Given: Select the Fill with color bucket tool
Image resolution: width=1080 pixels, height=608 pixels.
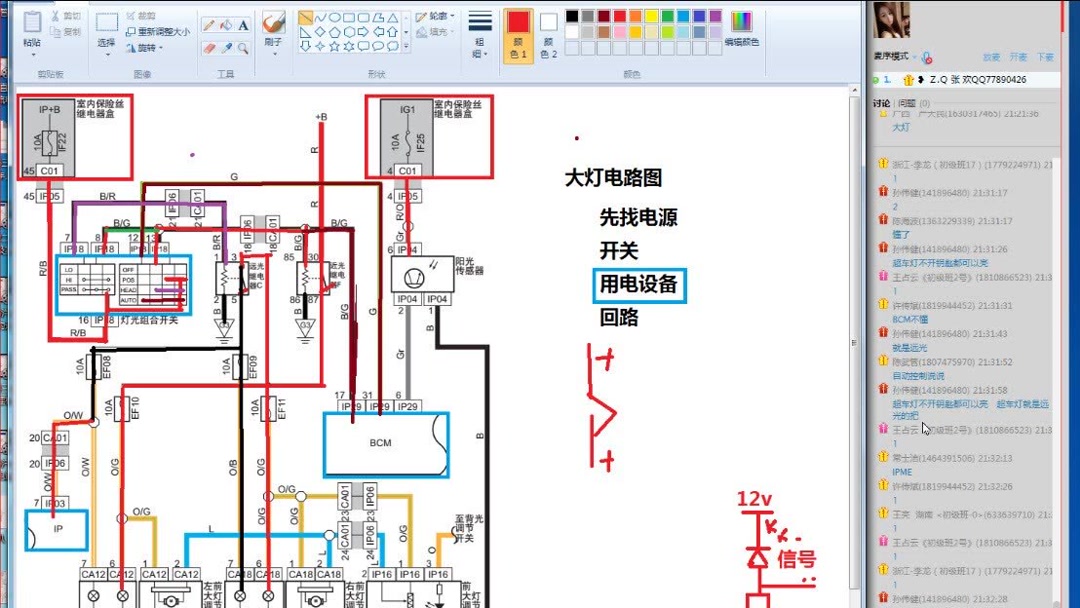Looking at the screenshot, I should pos(226,25).
